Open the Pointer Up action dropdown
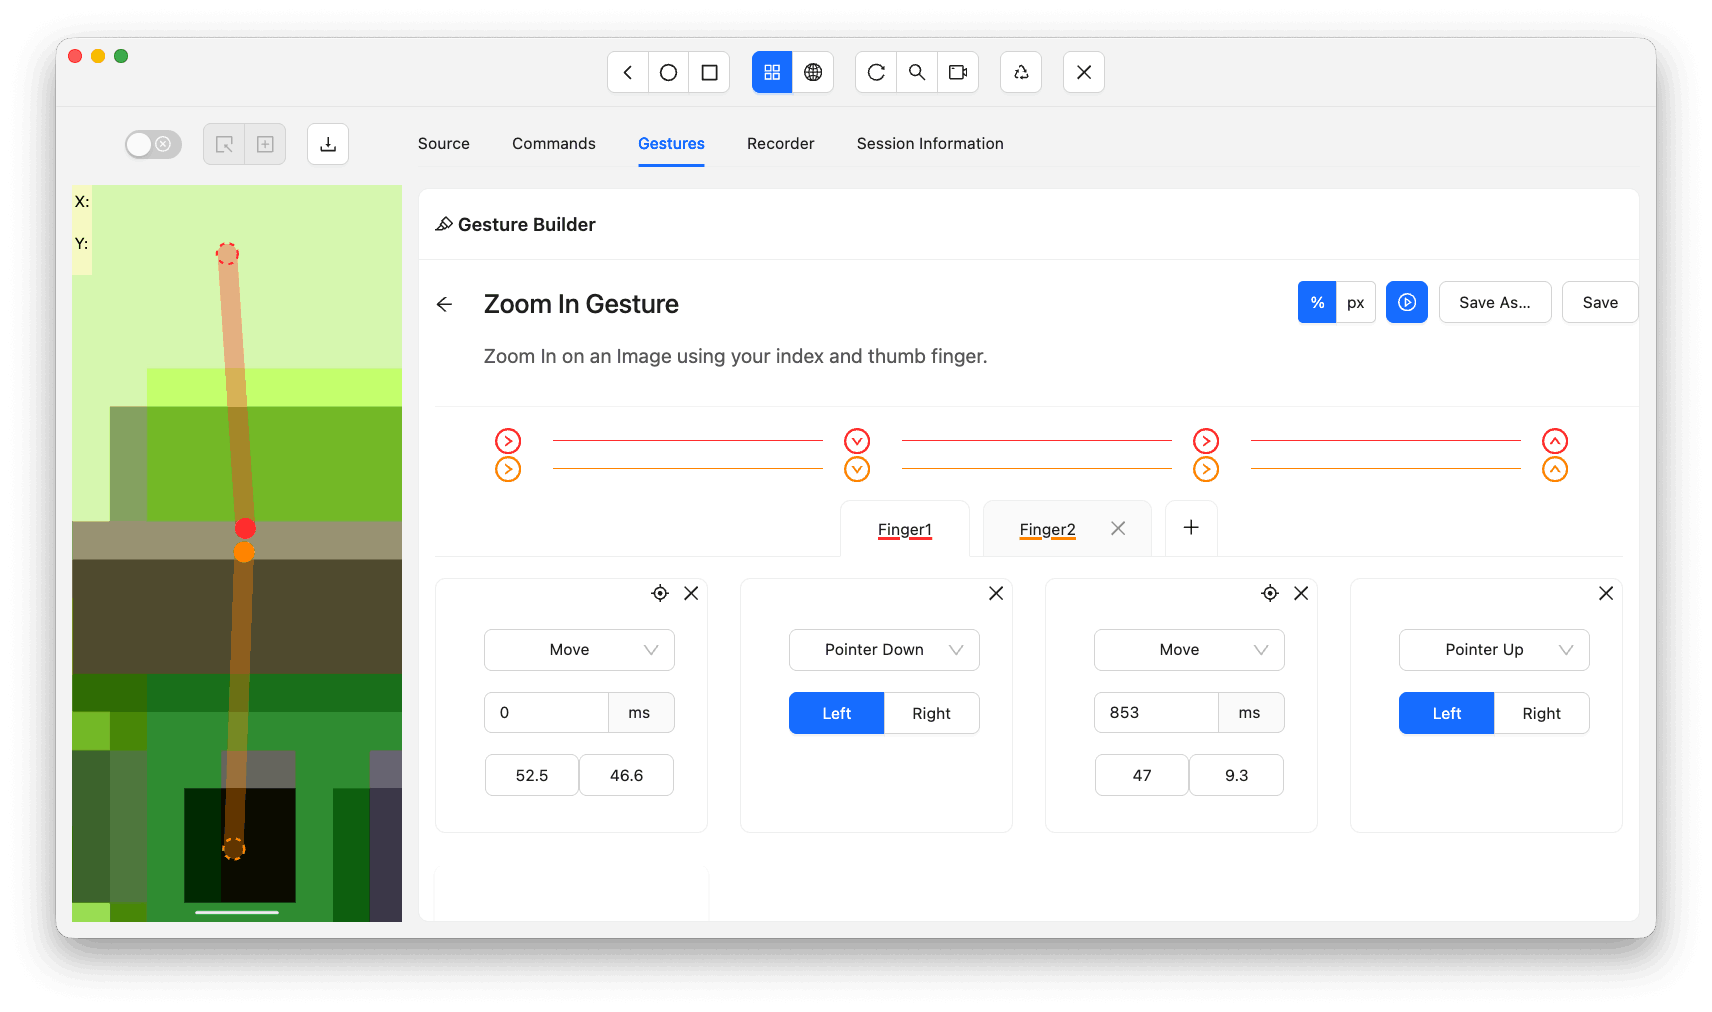The height and width of the screenshot is (1012, 1712). coord(1493,650)
